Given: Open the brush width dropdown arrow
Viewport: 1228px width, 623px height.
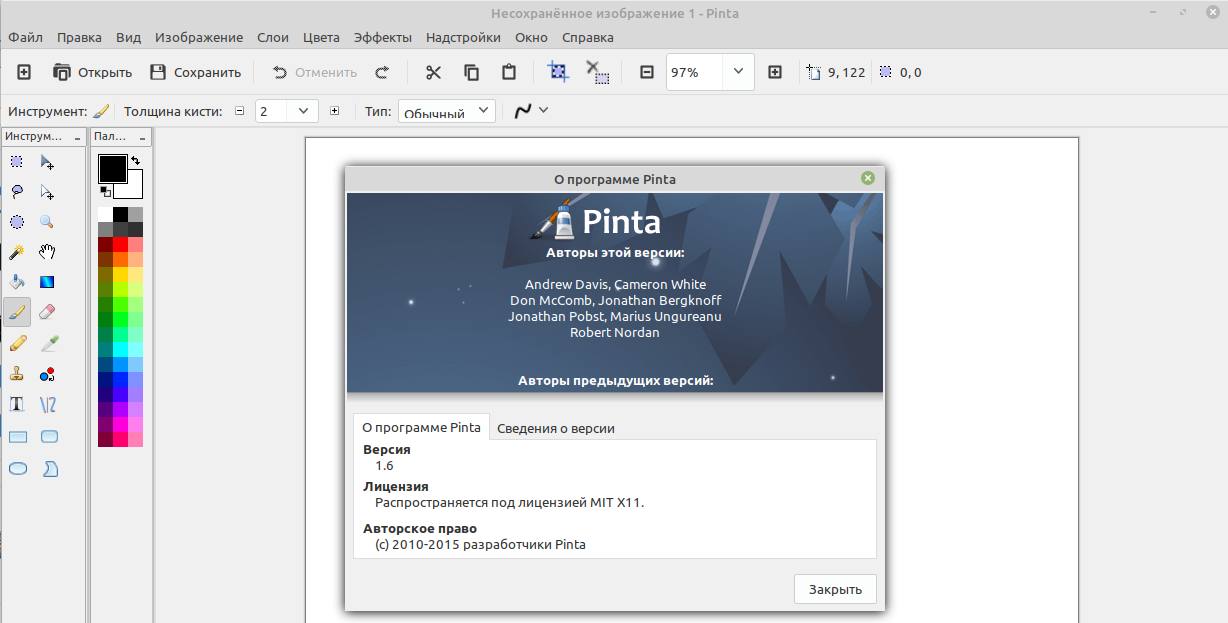Looking at the screenshot, I should coord(304,112).
